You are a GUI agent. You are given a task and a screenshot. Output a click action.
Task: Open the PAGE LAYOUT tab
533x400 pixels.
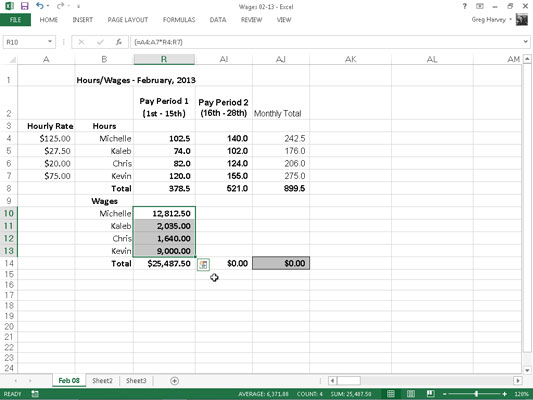coord(128,20)
